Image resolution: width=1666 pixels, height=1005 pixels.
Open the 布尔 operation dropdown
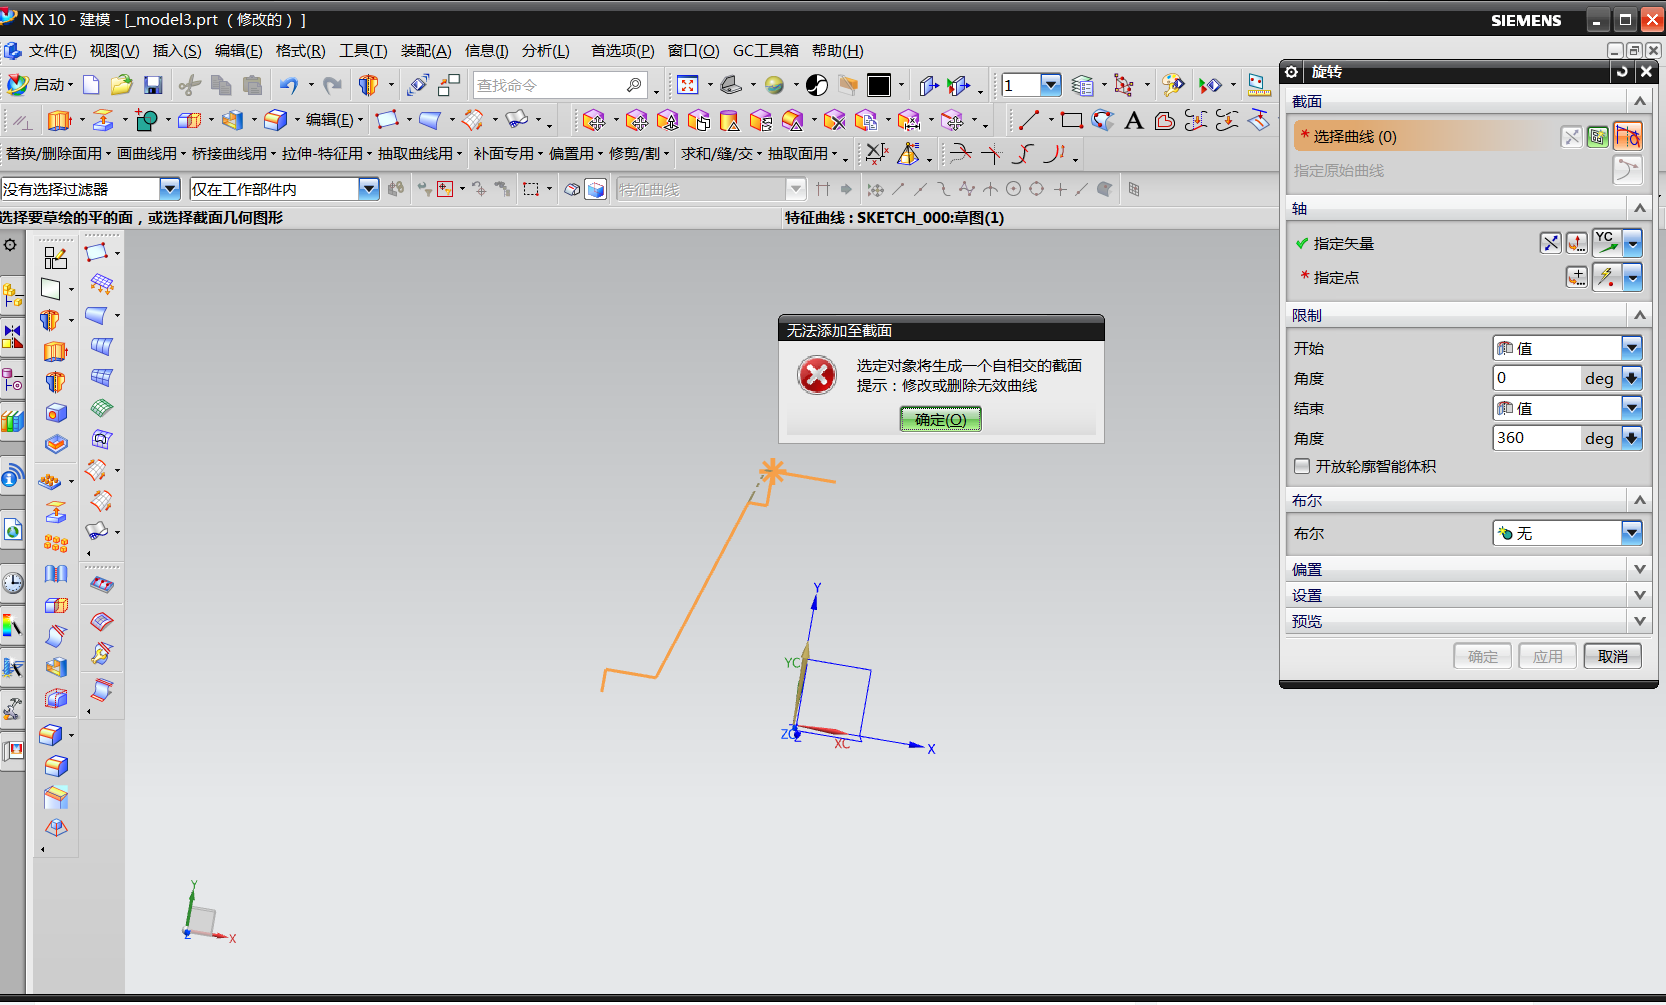[x=1631, y=533]
